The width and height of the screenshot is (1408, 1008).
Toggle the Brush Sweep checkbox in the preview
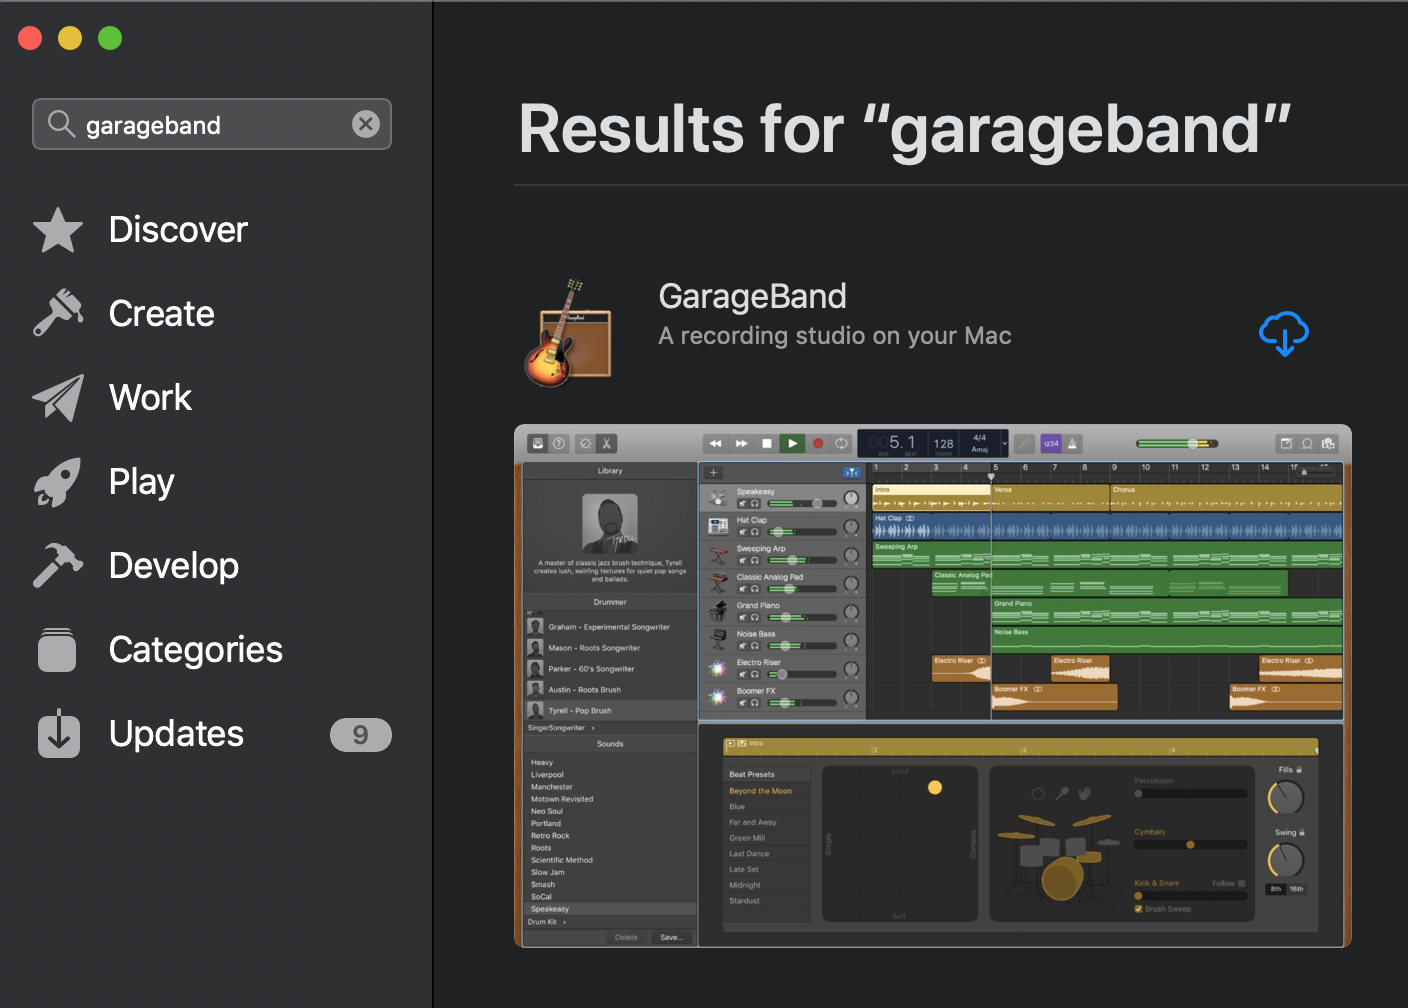point(1139,909)
